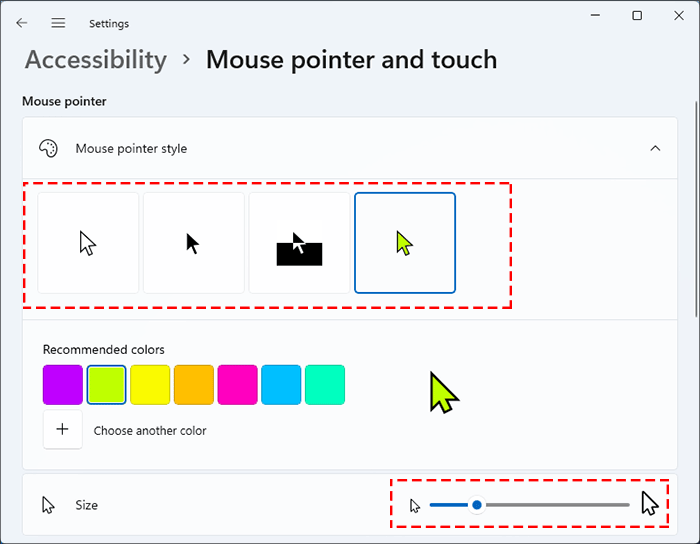Click the palette icon beside Mouse pointer style
Screen dimensions: 700x544
pyautogui.click(x=48, y=148)
